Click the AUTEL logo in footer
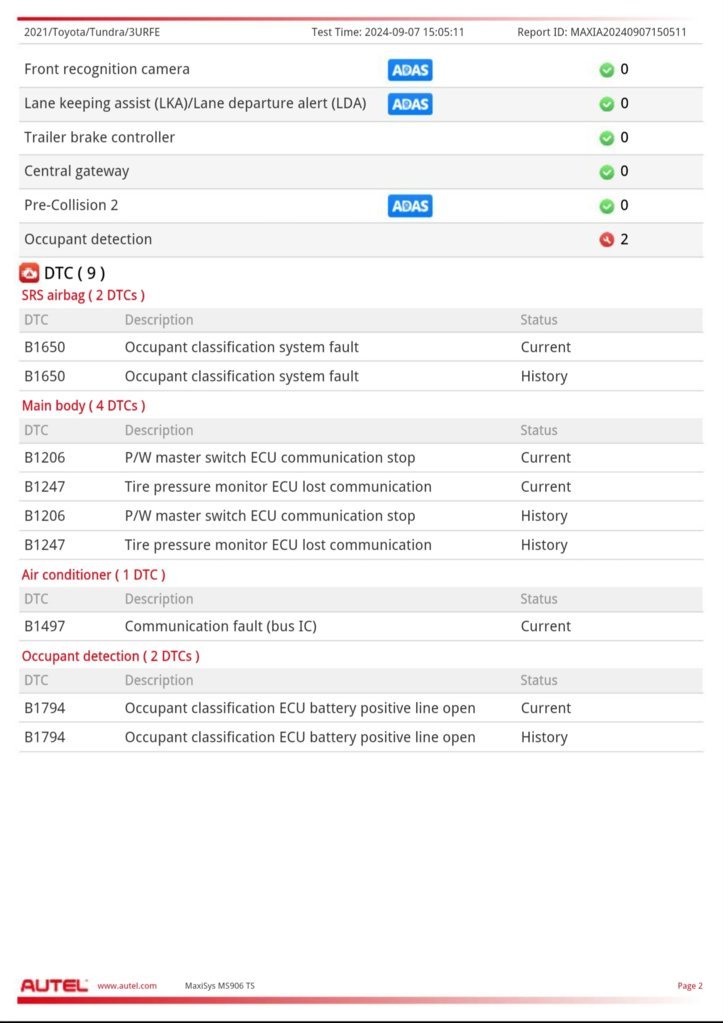Image resolution: width=723 pixels, height=1023 pixels. point(54,985)
